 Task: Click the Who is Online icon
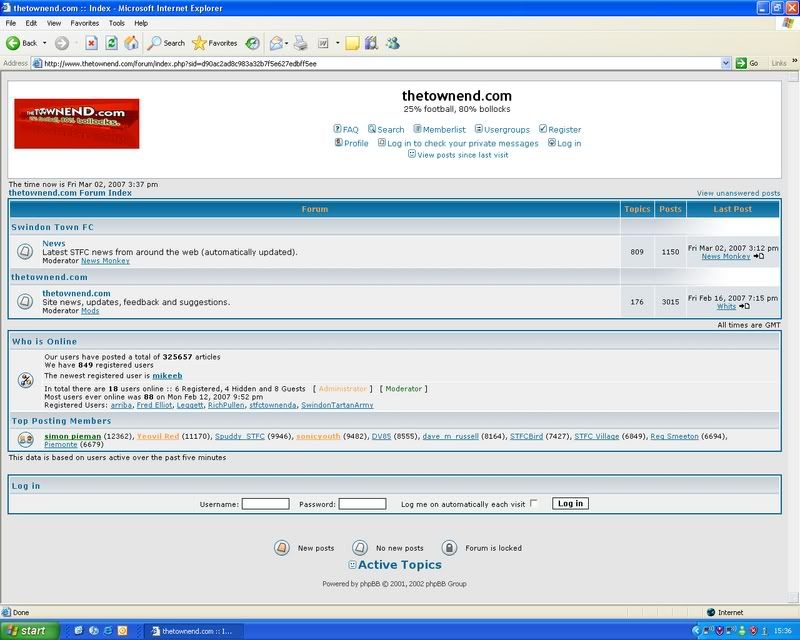(x=26, y=380)
